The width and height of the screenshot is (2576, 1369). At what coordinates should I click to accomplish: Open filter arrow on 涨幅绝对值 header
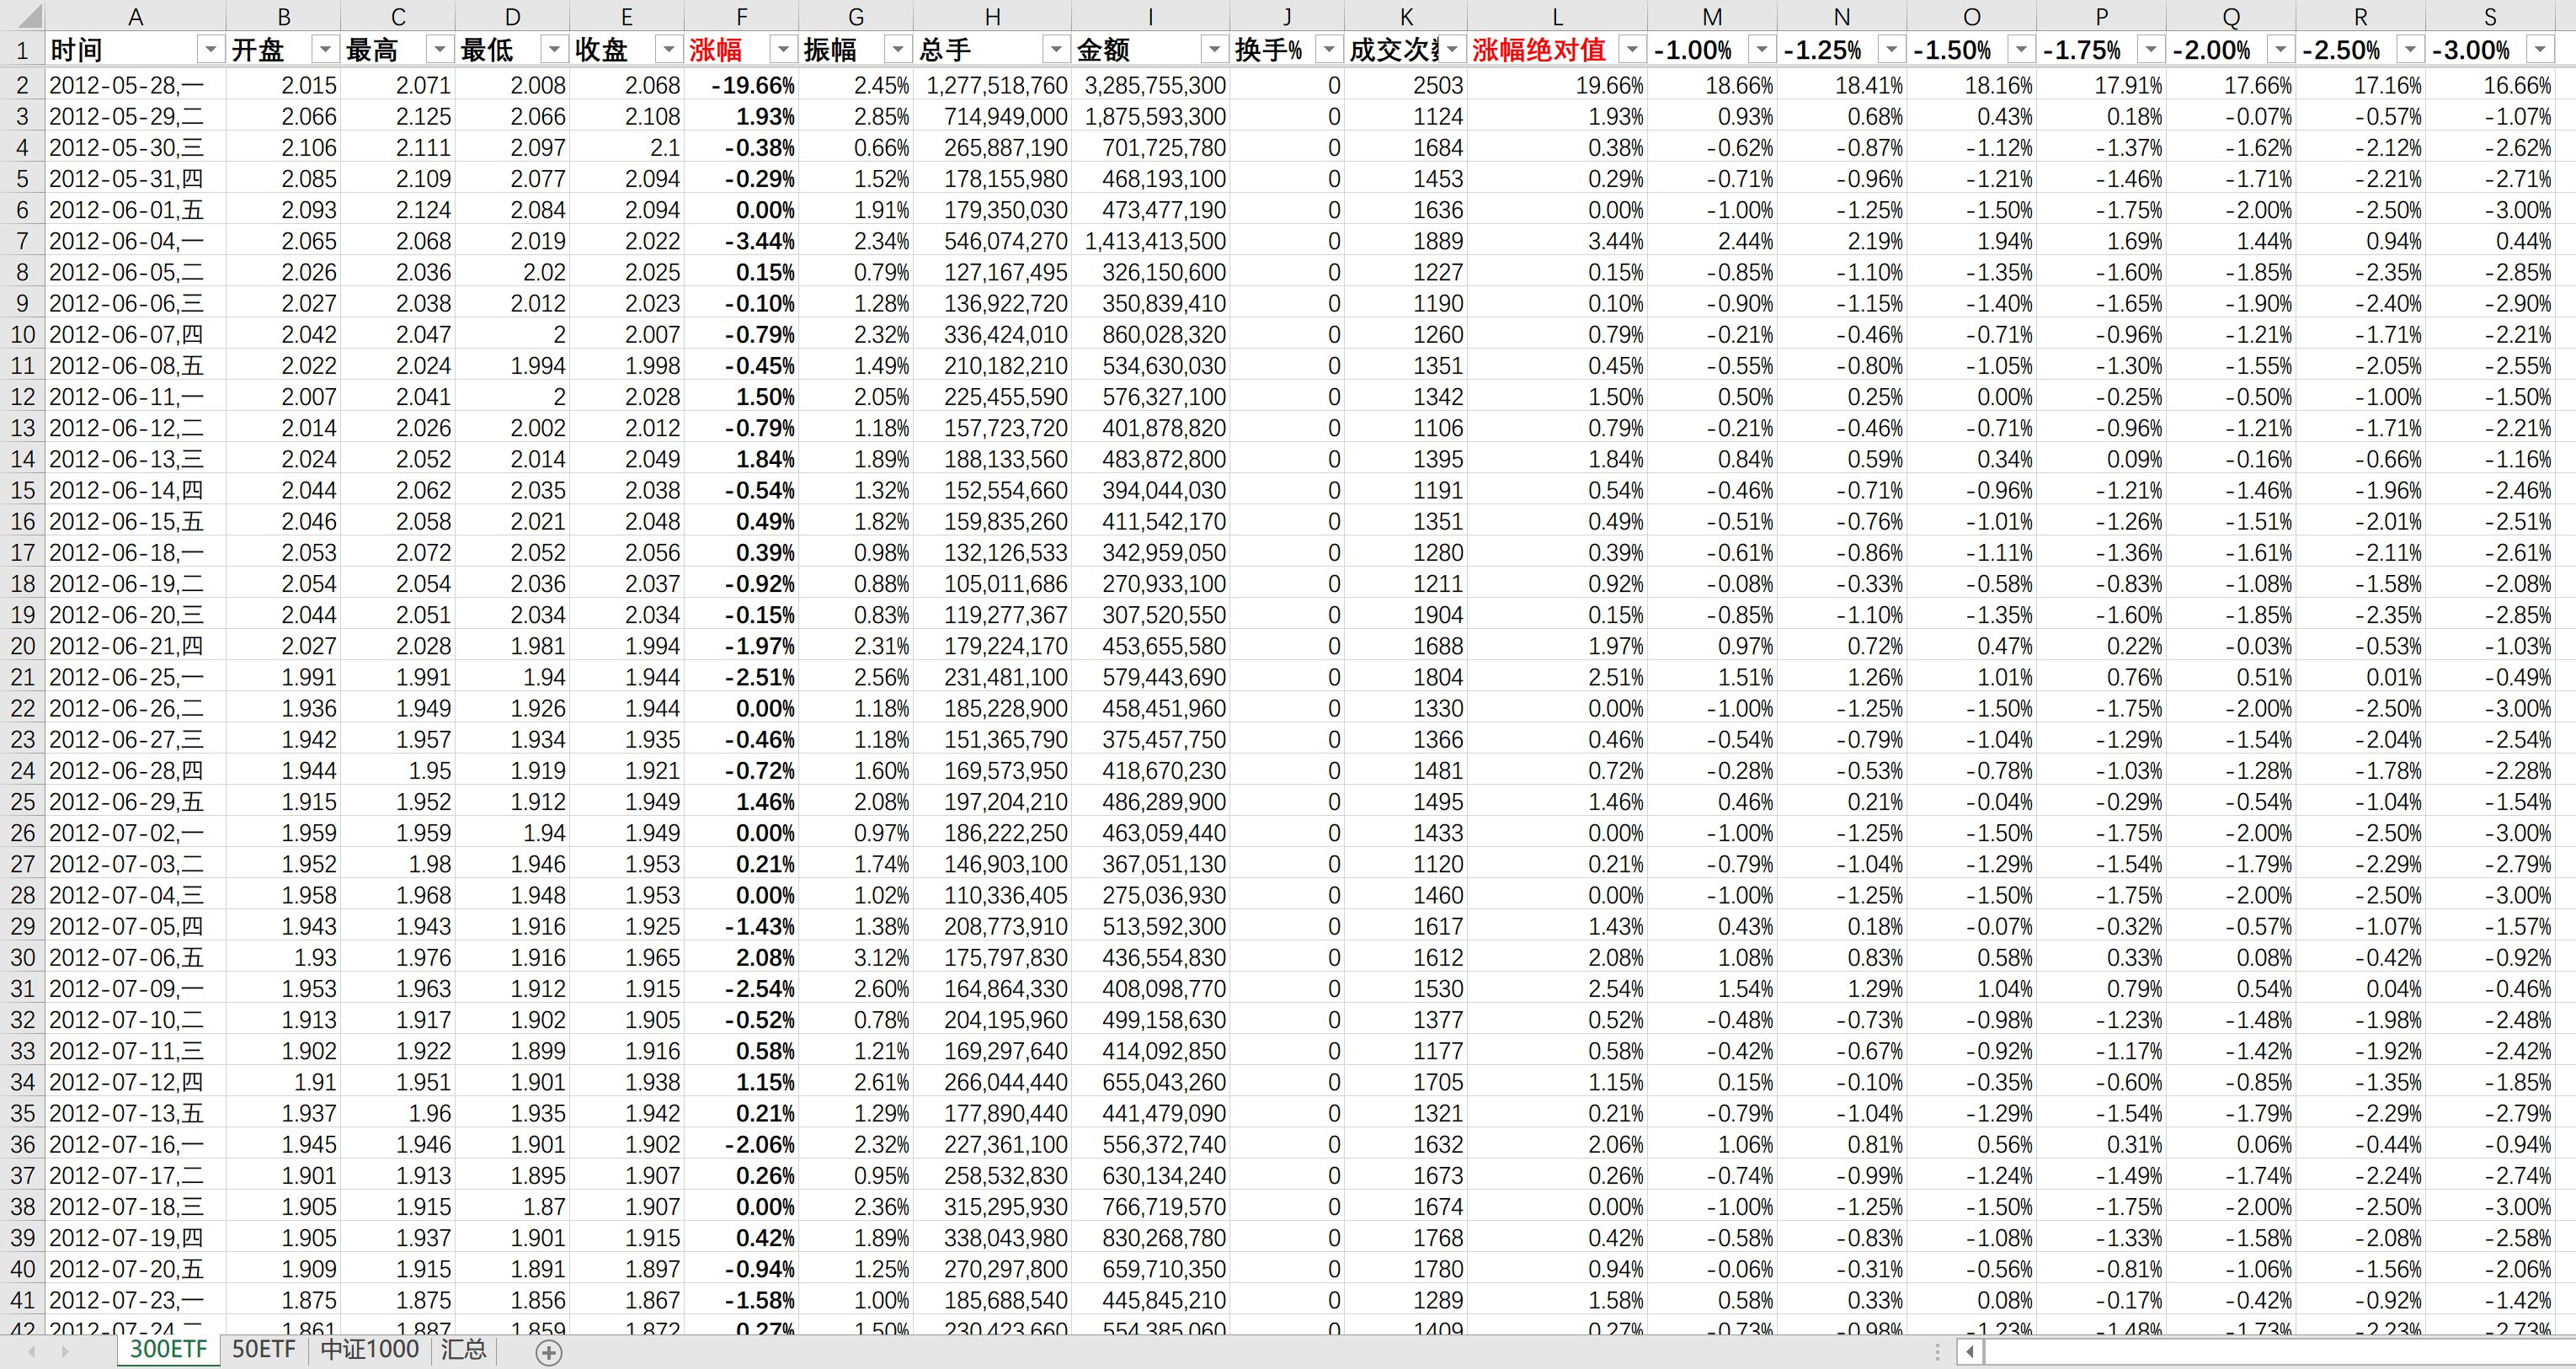tap(1631, 50)
